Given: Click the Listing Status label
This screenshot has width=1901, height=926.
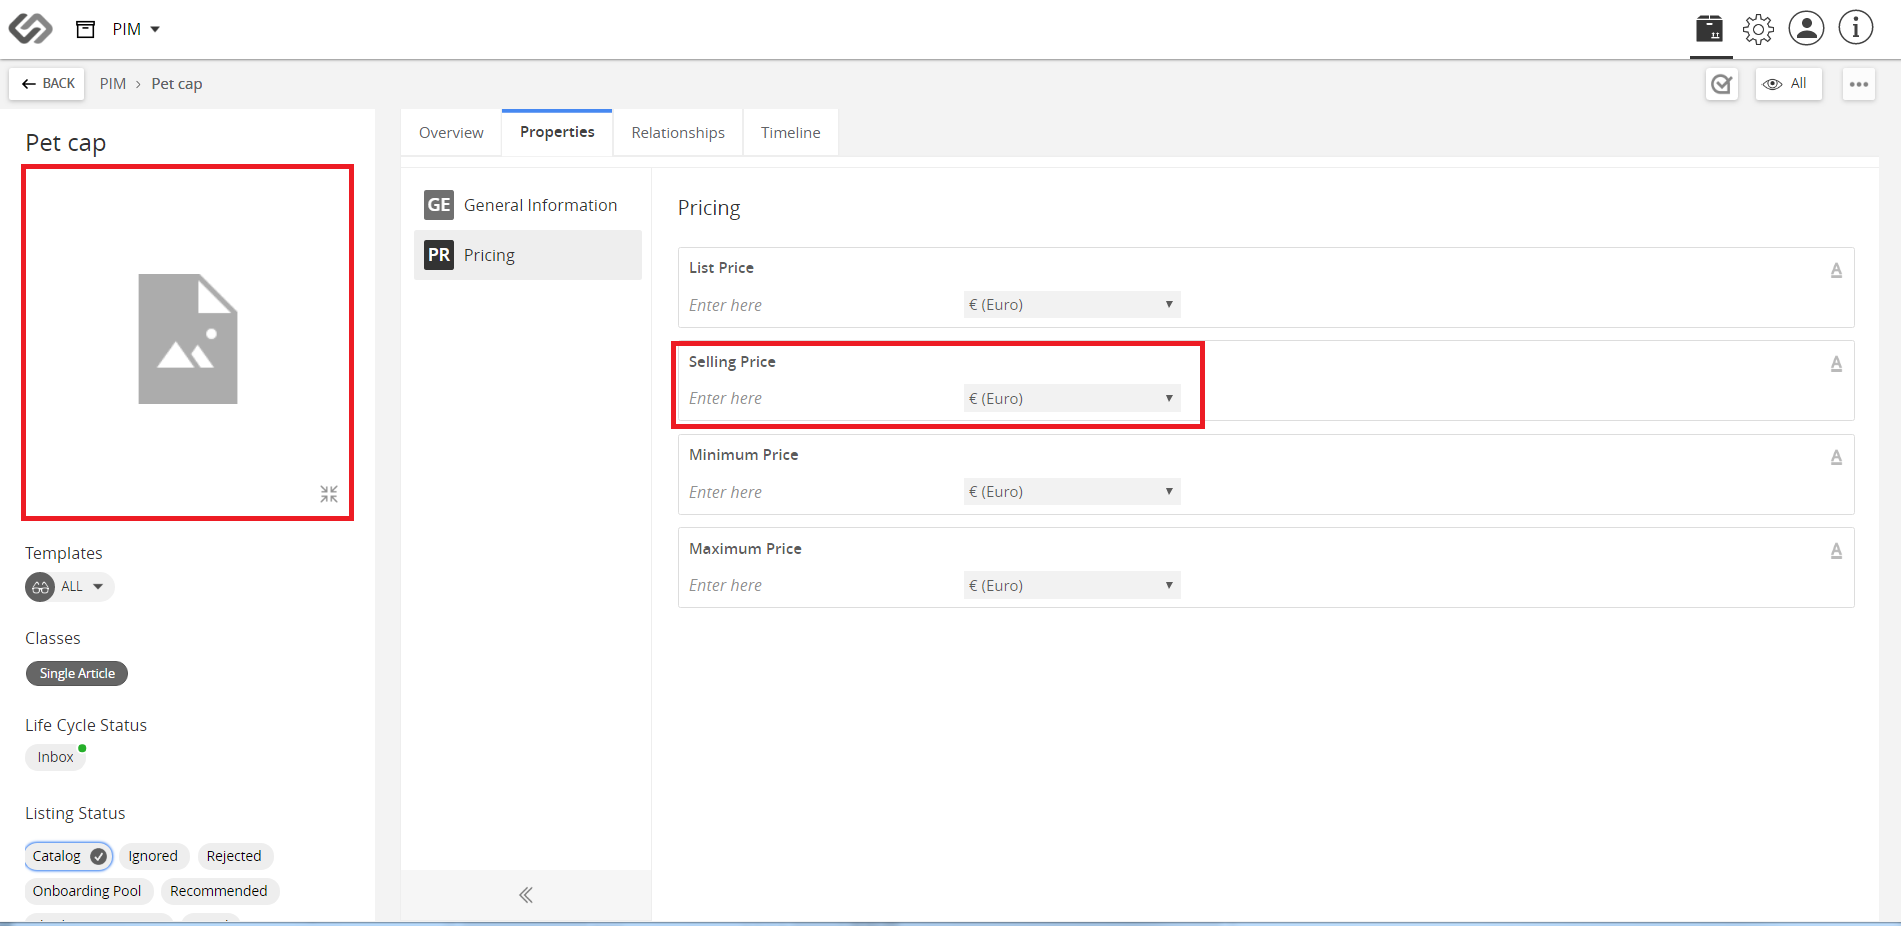Looking at the screenshot, I should point(75,814).
